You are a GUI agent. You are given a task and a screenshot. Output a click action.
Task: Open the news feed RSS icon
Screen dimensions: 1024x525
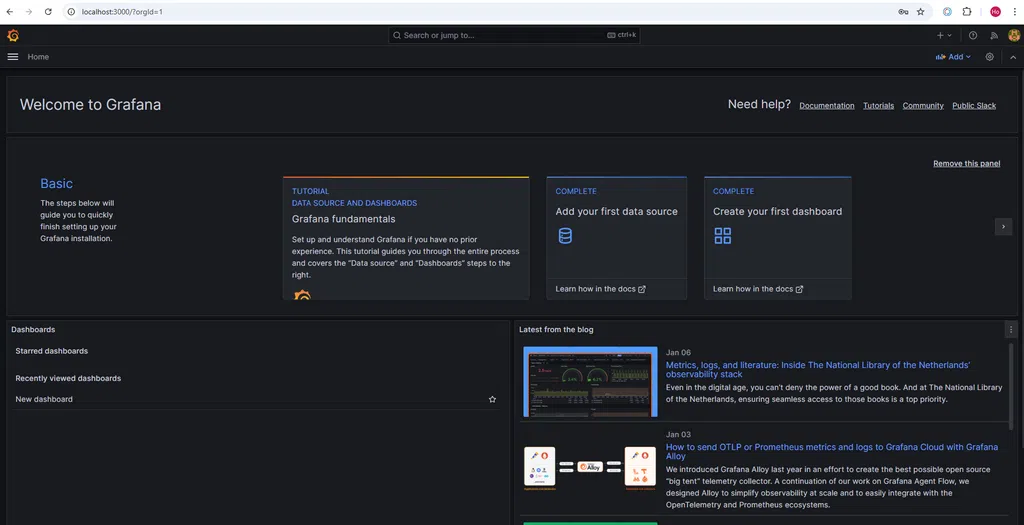(x=994, y=35)
